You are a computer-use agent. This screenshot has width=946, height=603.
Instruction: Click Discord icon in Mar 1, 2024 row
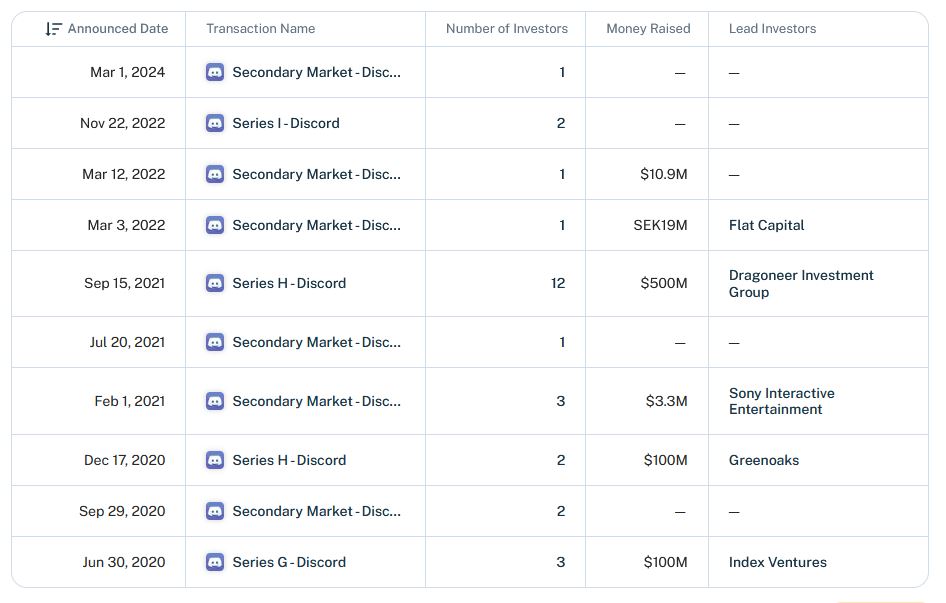point(215,72)
